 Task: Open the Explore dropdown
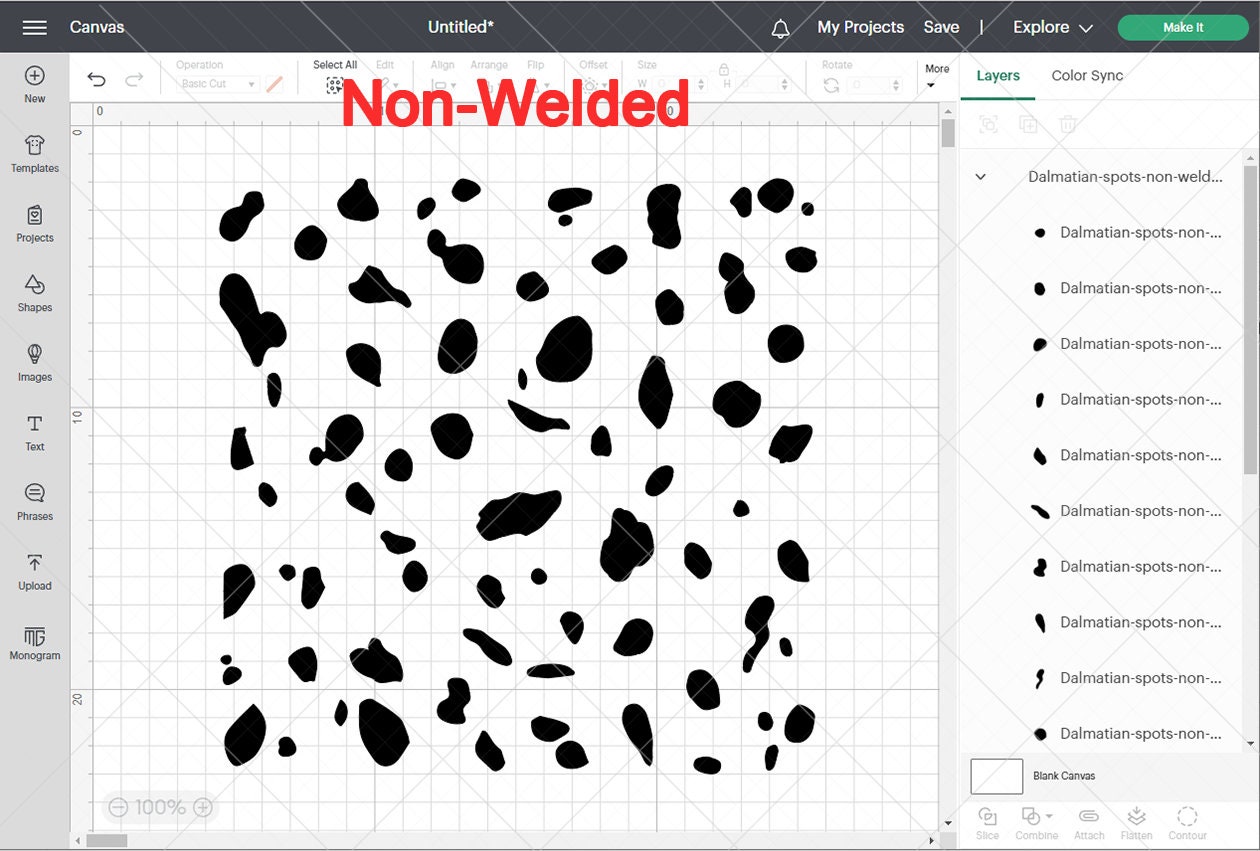(1052, 27)
